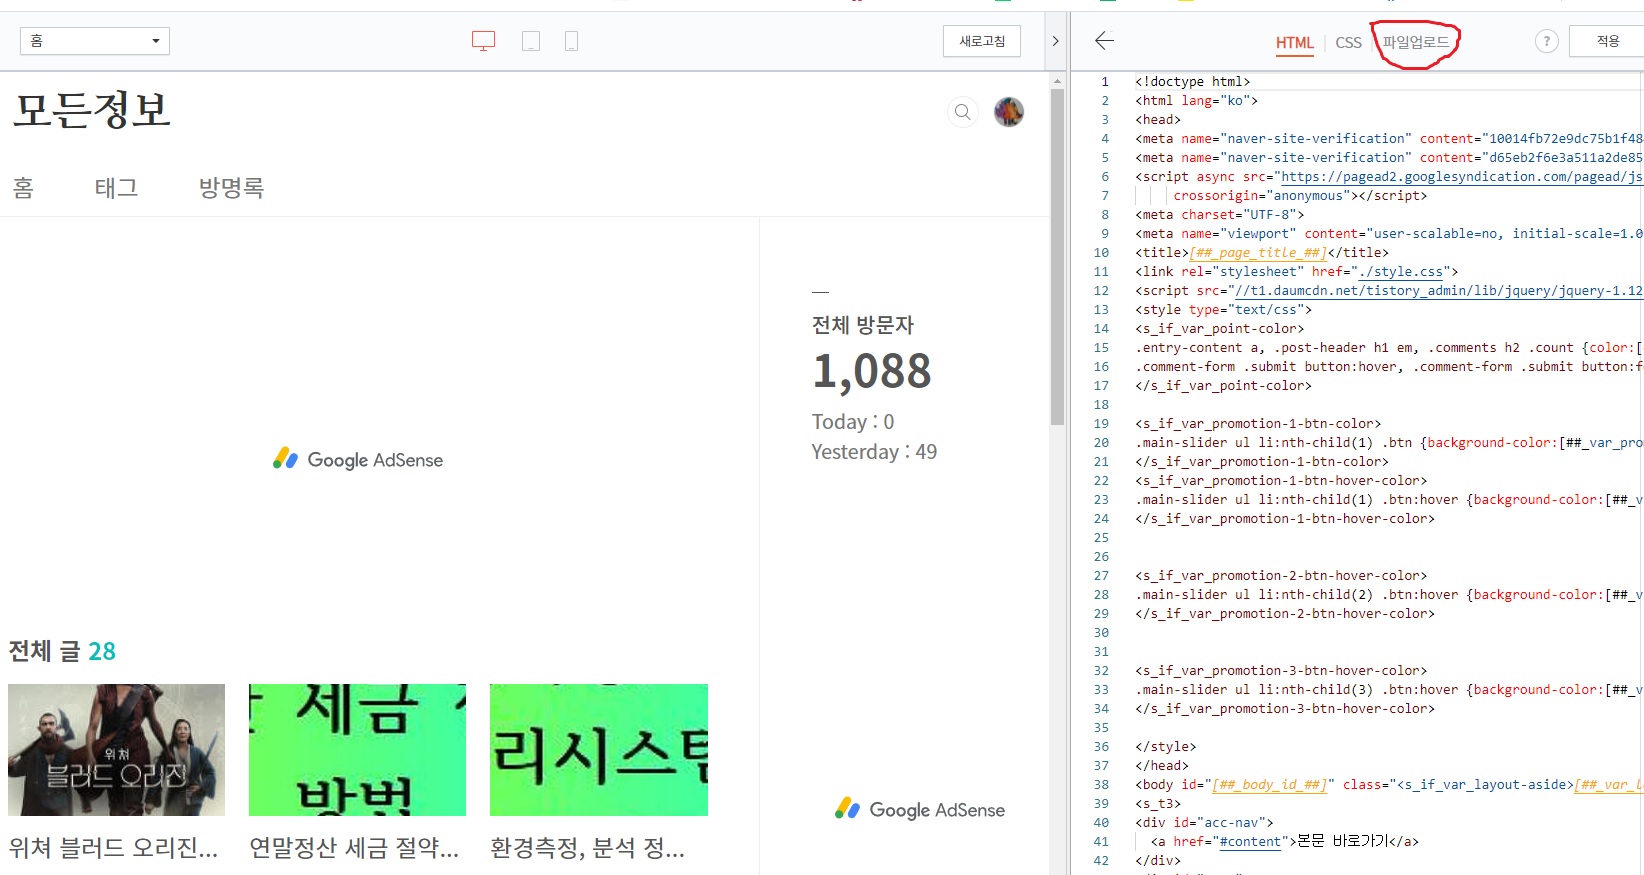Click code line '</style>'
Viewport: 1644px width, 875px height.
pos(1165,747)
